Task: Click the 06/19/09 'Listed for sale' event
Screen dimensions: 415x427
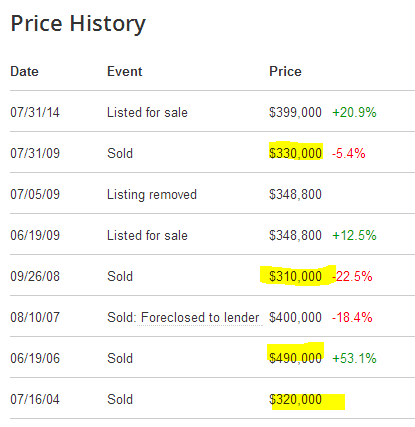Action: 147,235
